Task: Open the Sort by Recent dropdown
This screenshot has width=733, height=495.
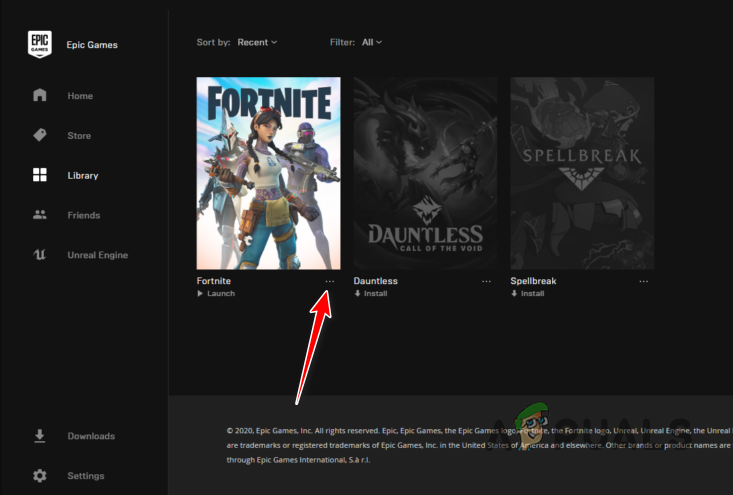Action: coord(257,42)
